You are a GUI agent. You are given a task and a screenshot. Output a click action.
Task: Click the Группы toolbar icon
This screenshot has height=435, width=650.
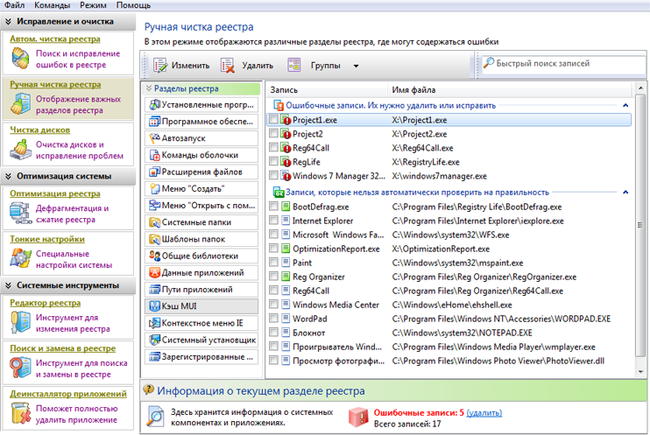click(x=294, y=65)
